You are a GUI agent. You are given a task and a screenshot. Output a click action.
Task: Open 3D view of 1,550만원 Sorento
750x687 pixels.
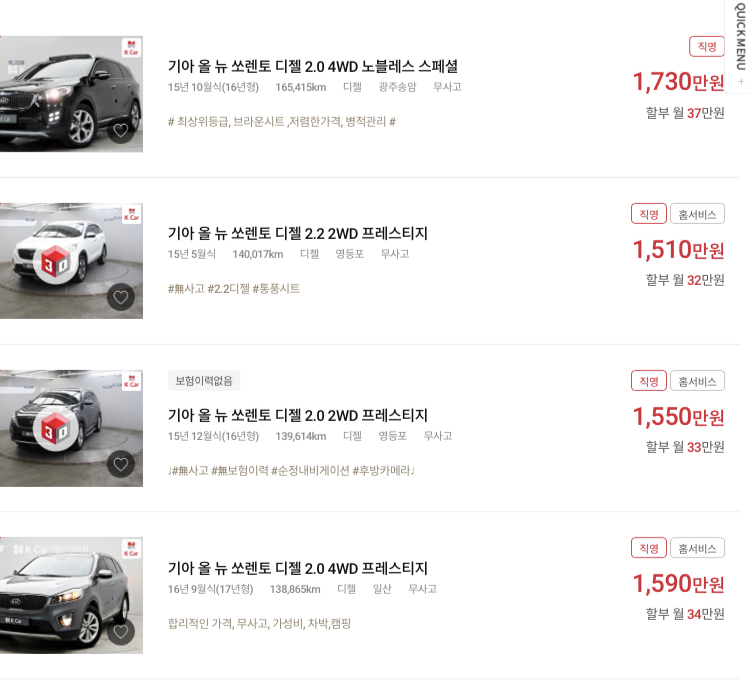pyautogui.click(x=56, y=429)
